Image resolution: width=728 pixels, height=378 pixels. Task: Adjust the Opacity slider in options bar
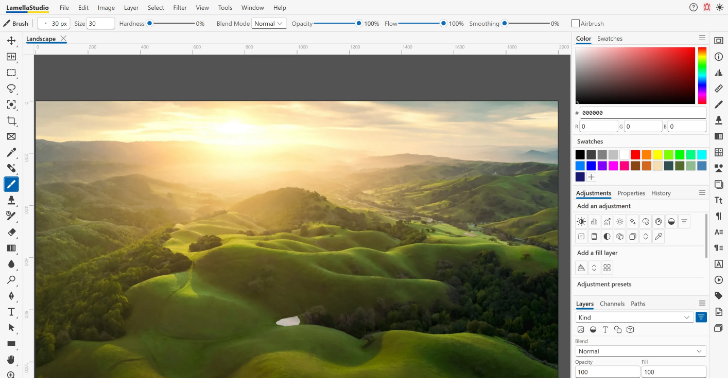337,23
